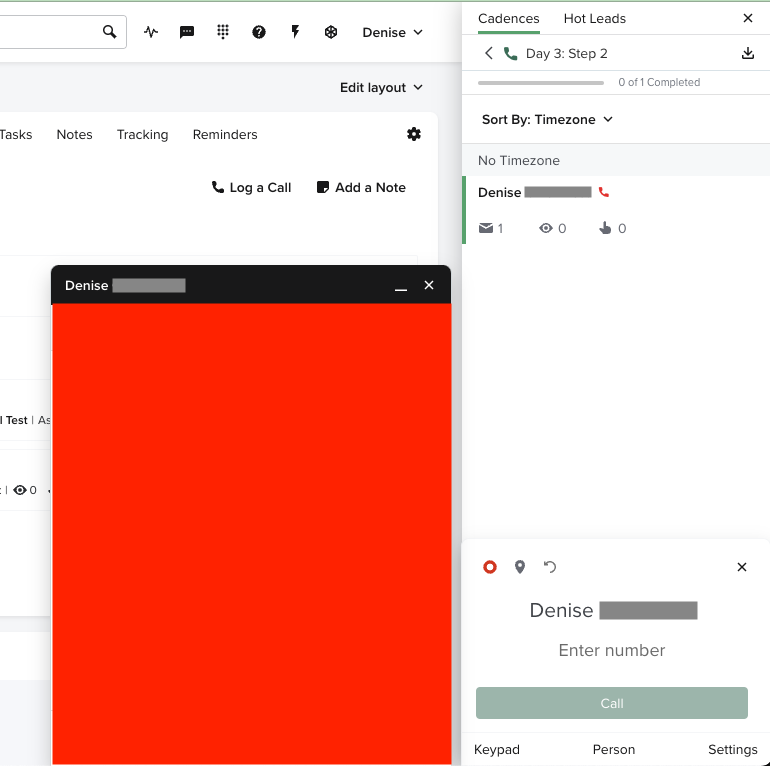Open the chat messages icon
This screenshot has height=766, width=770.
pos(187,32)
